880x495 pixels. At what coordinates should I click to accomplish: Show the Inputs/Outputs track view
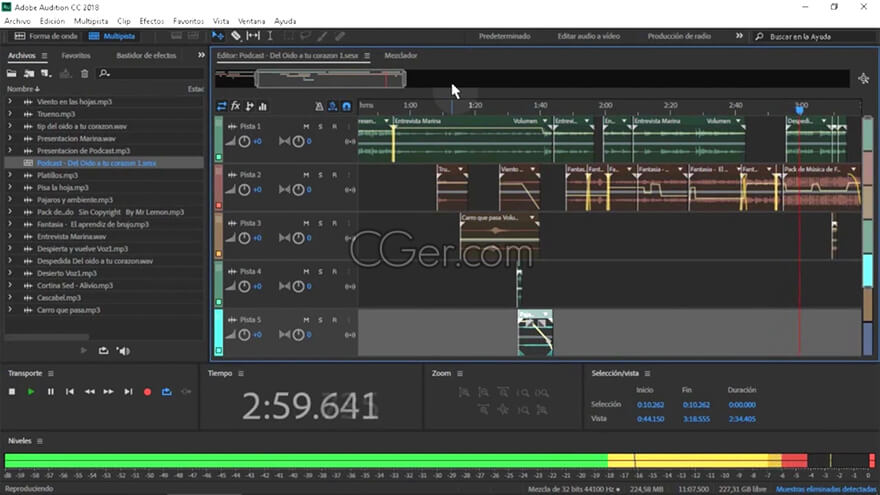pyautogui.click(x=222, y=106)
